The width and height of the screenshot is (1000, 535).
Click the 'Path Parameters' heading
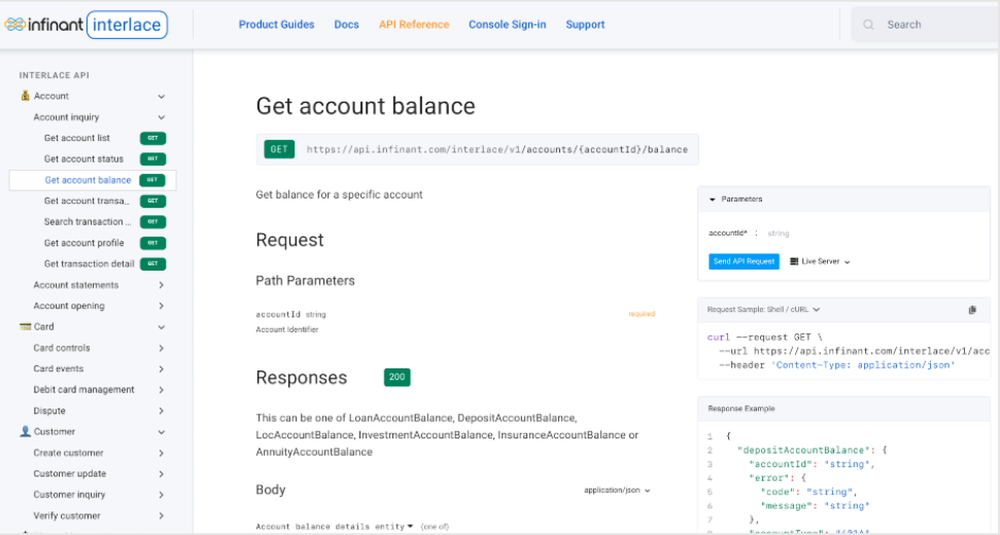tap(305, 281)
